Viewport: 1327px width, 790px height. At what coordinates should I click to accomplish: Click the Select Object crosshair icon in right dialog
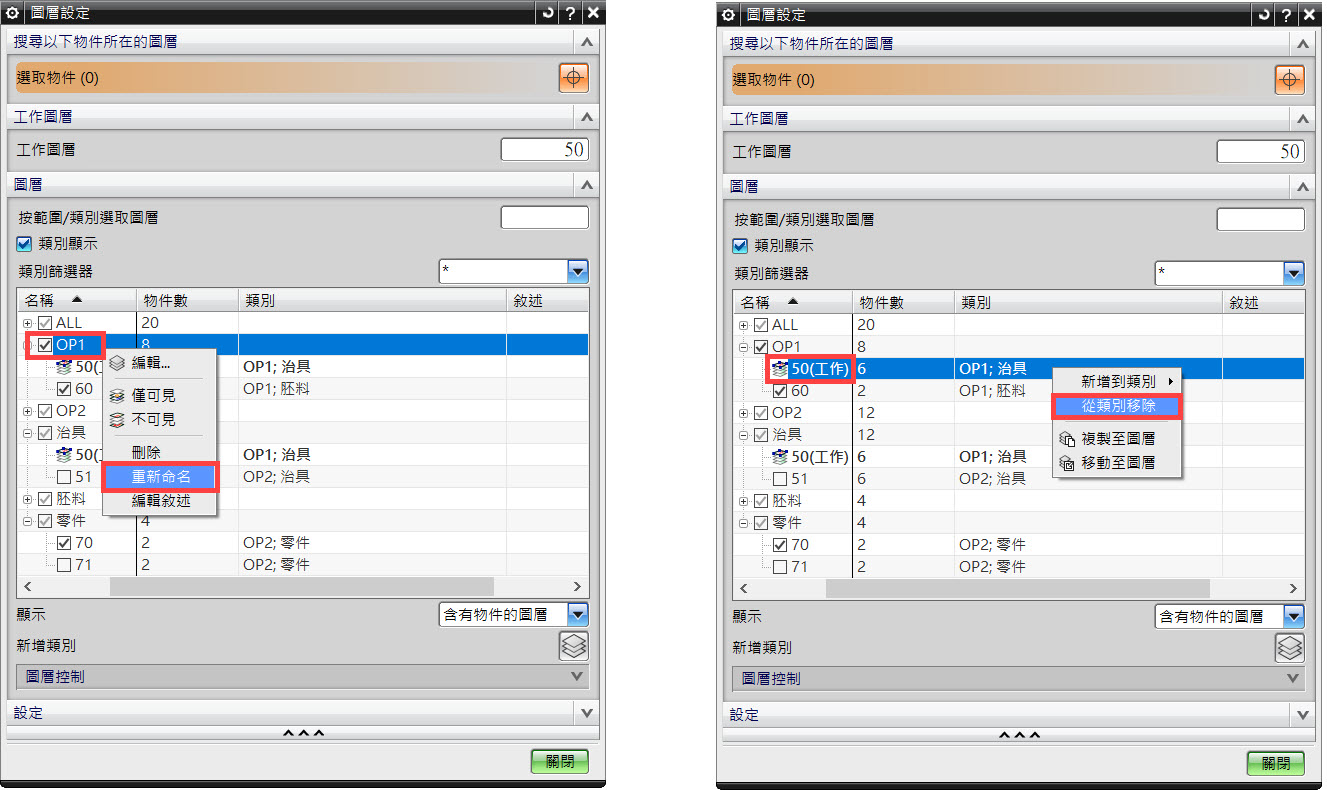coord(1290,79)
